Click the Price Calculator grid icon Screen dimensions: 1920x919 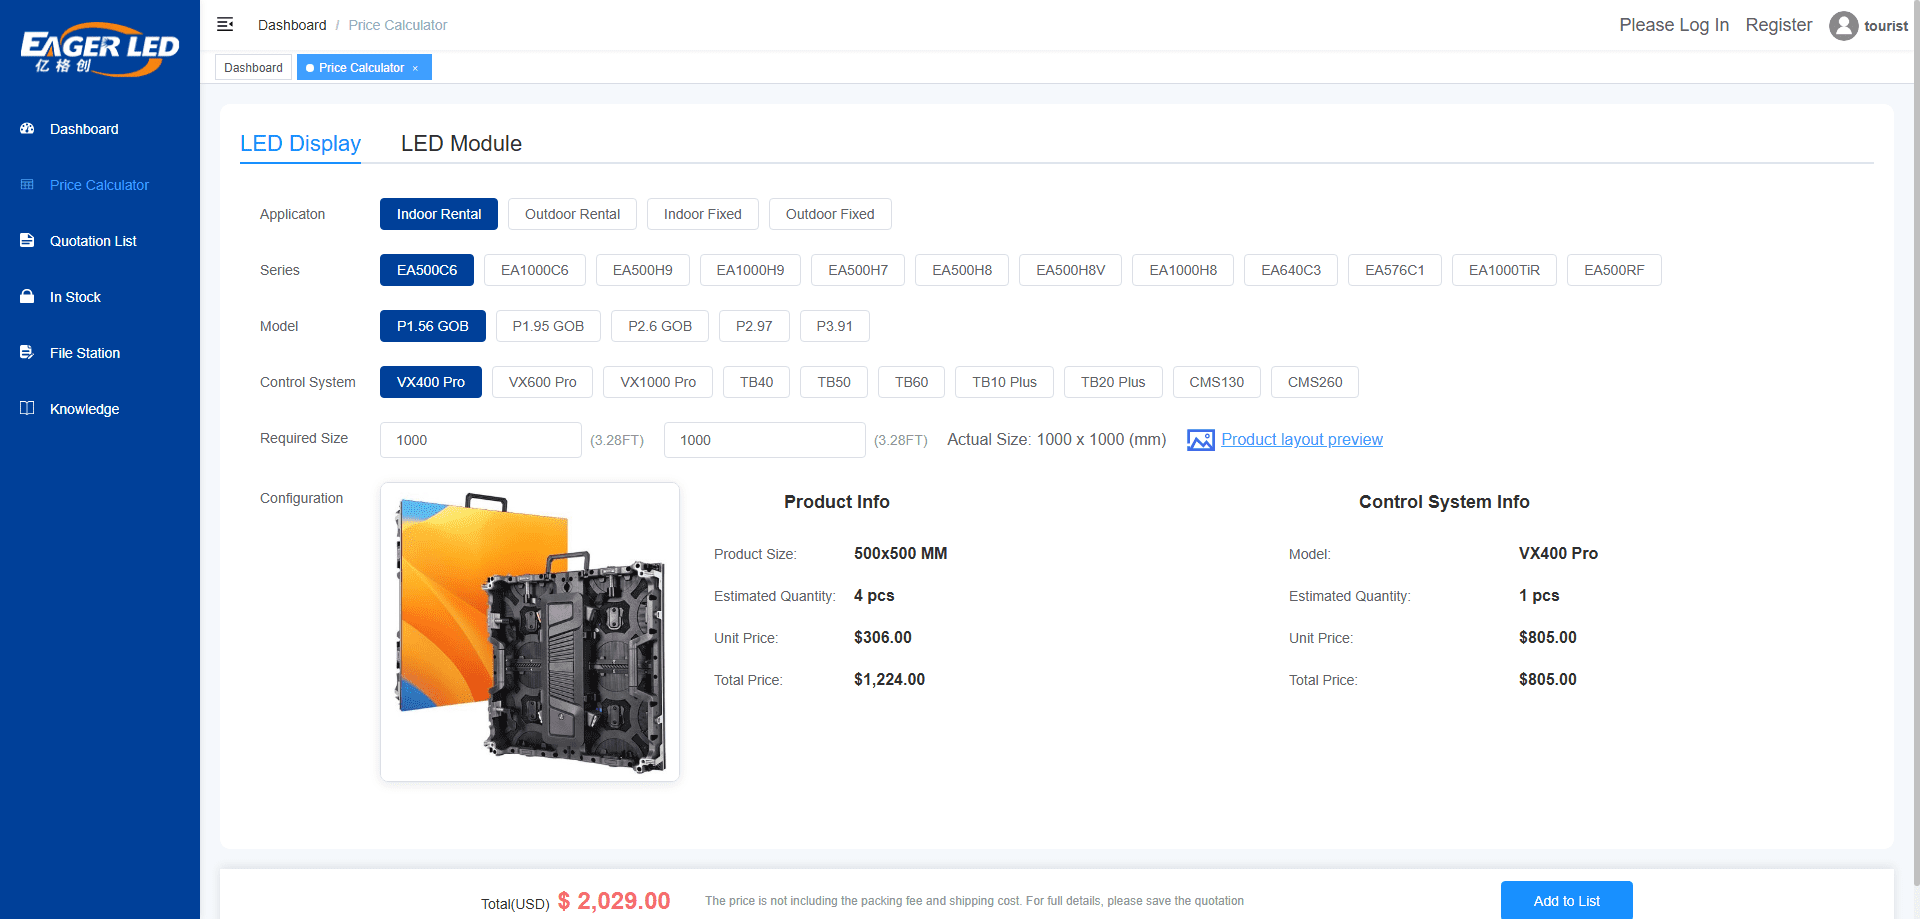(27, 185)
